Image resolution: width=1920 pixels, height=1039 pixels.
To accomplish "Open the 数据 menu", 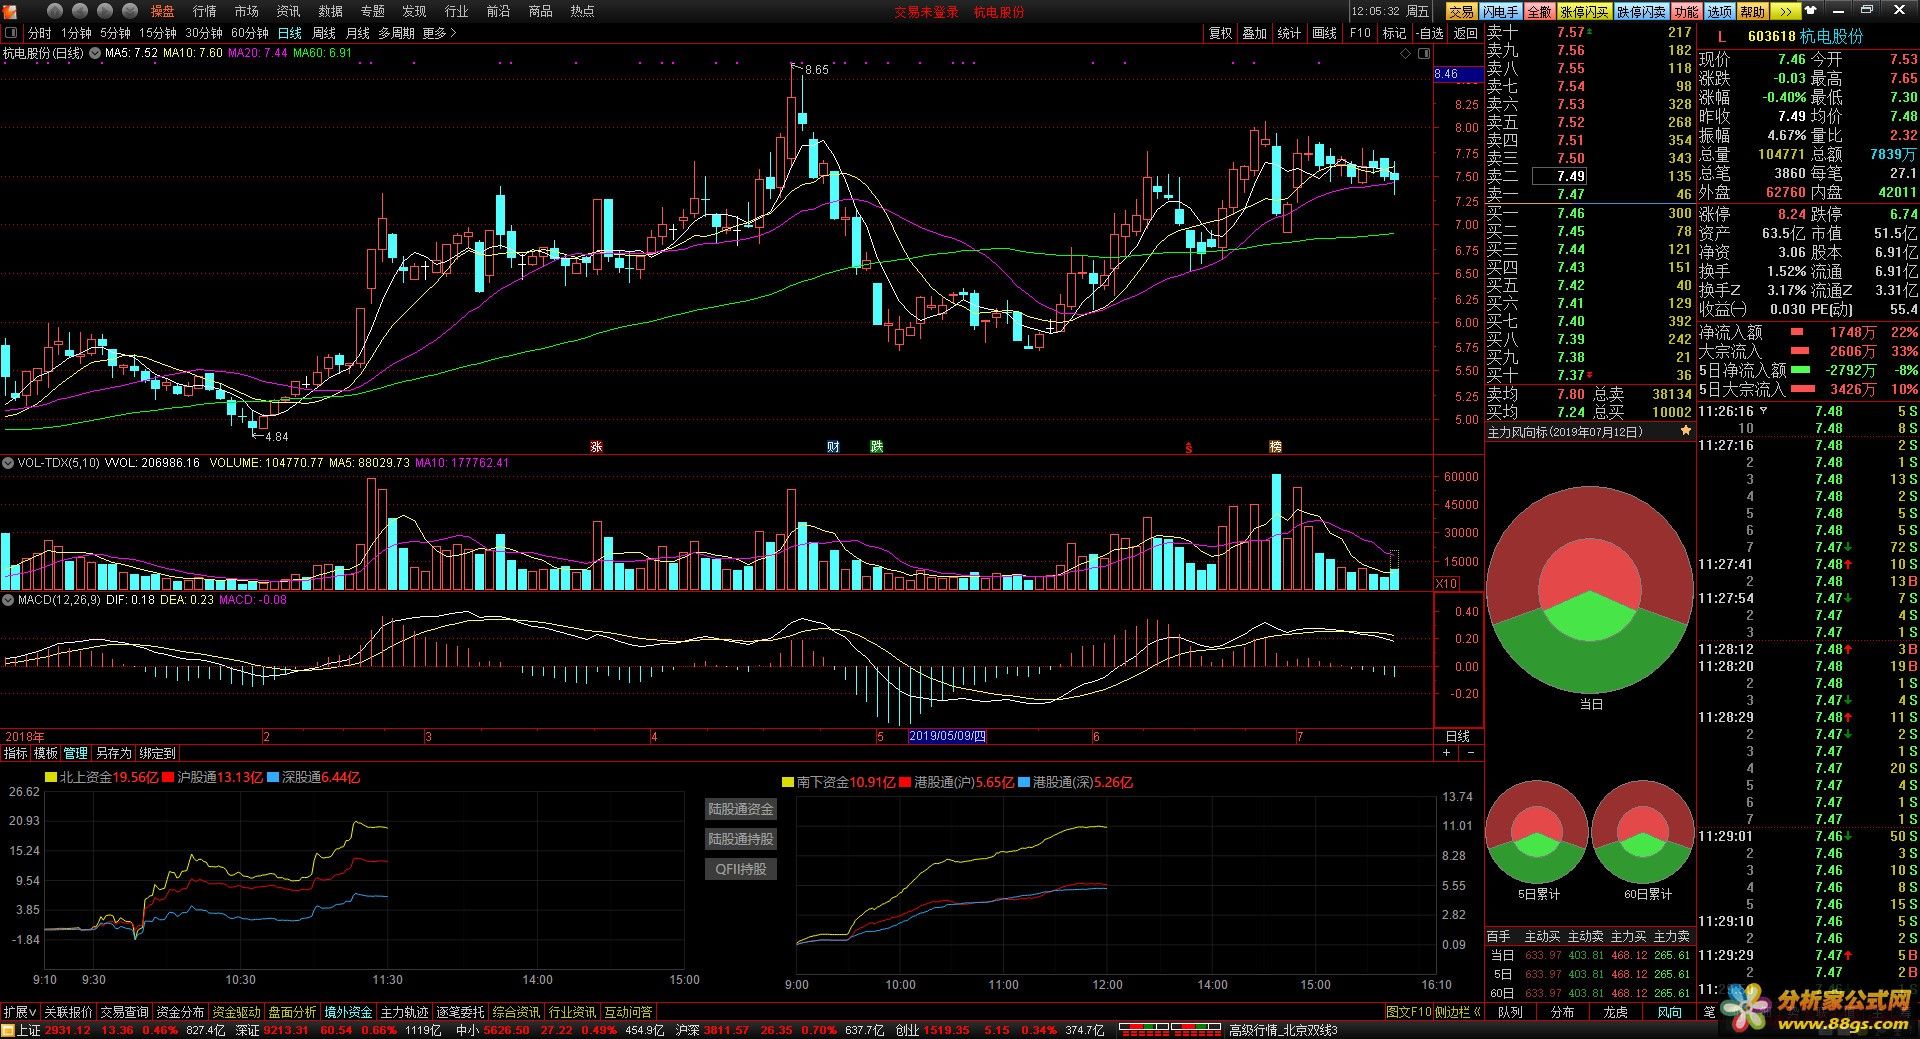I will (x=330, y=11).
